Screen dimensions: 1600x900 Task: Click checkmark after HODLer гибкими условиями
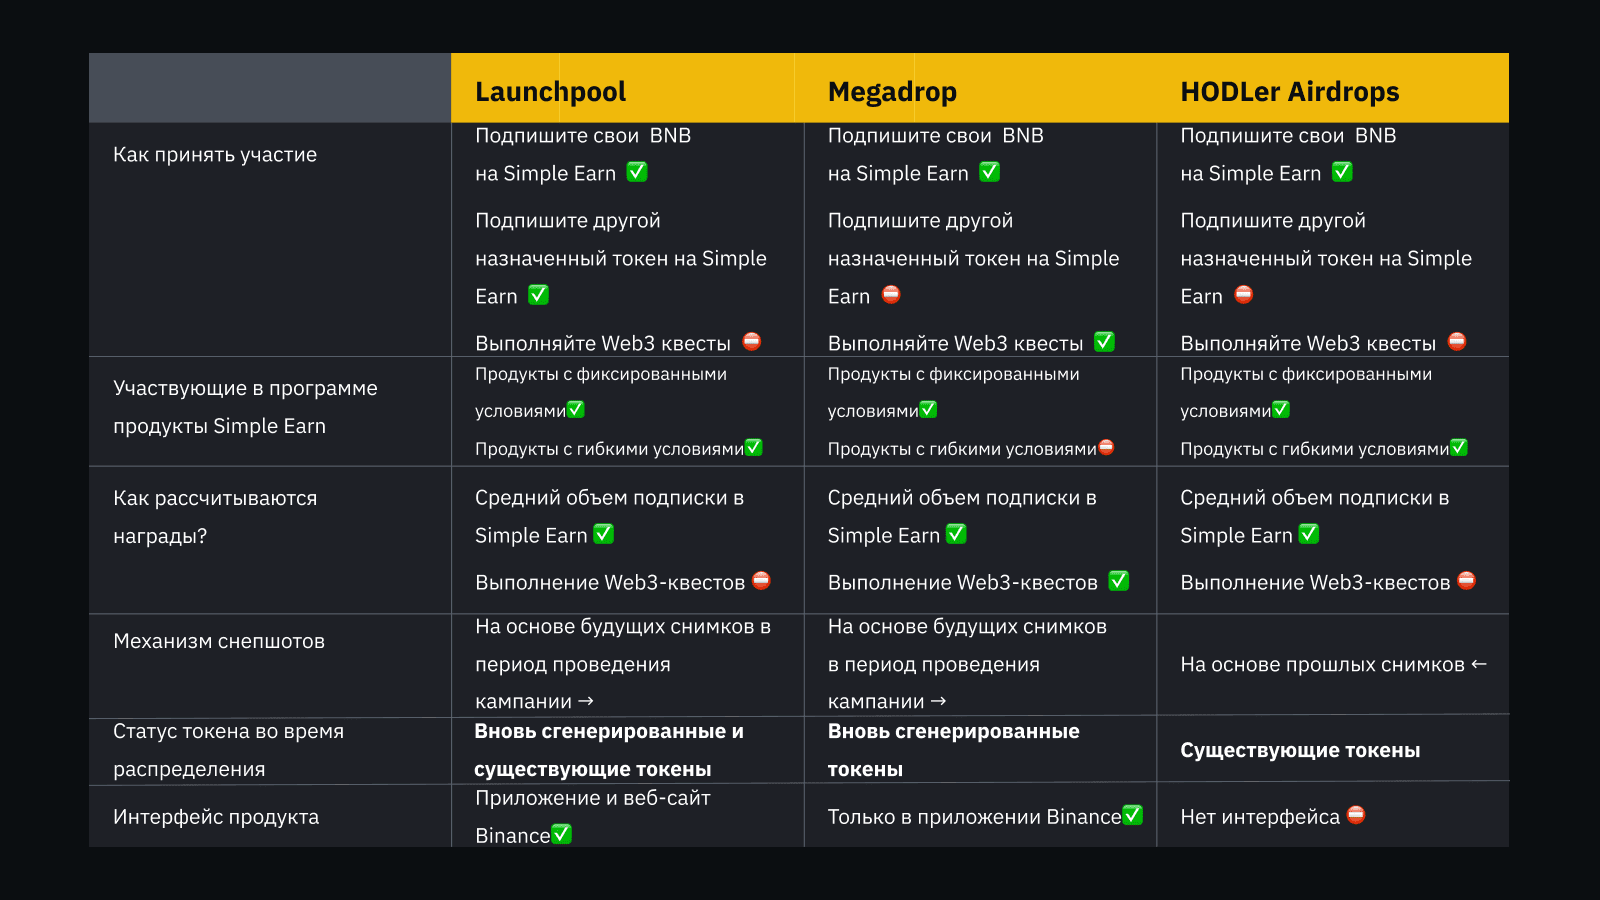click(1459, 448)
